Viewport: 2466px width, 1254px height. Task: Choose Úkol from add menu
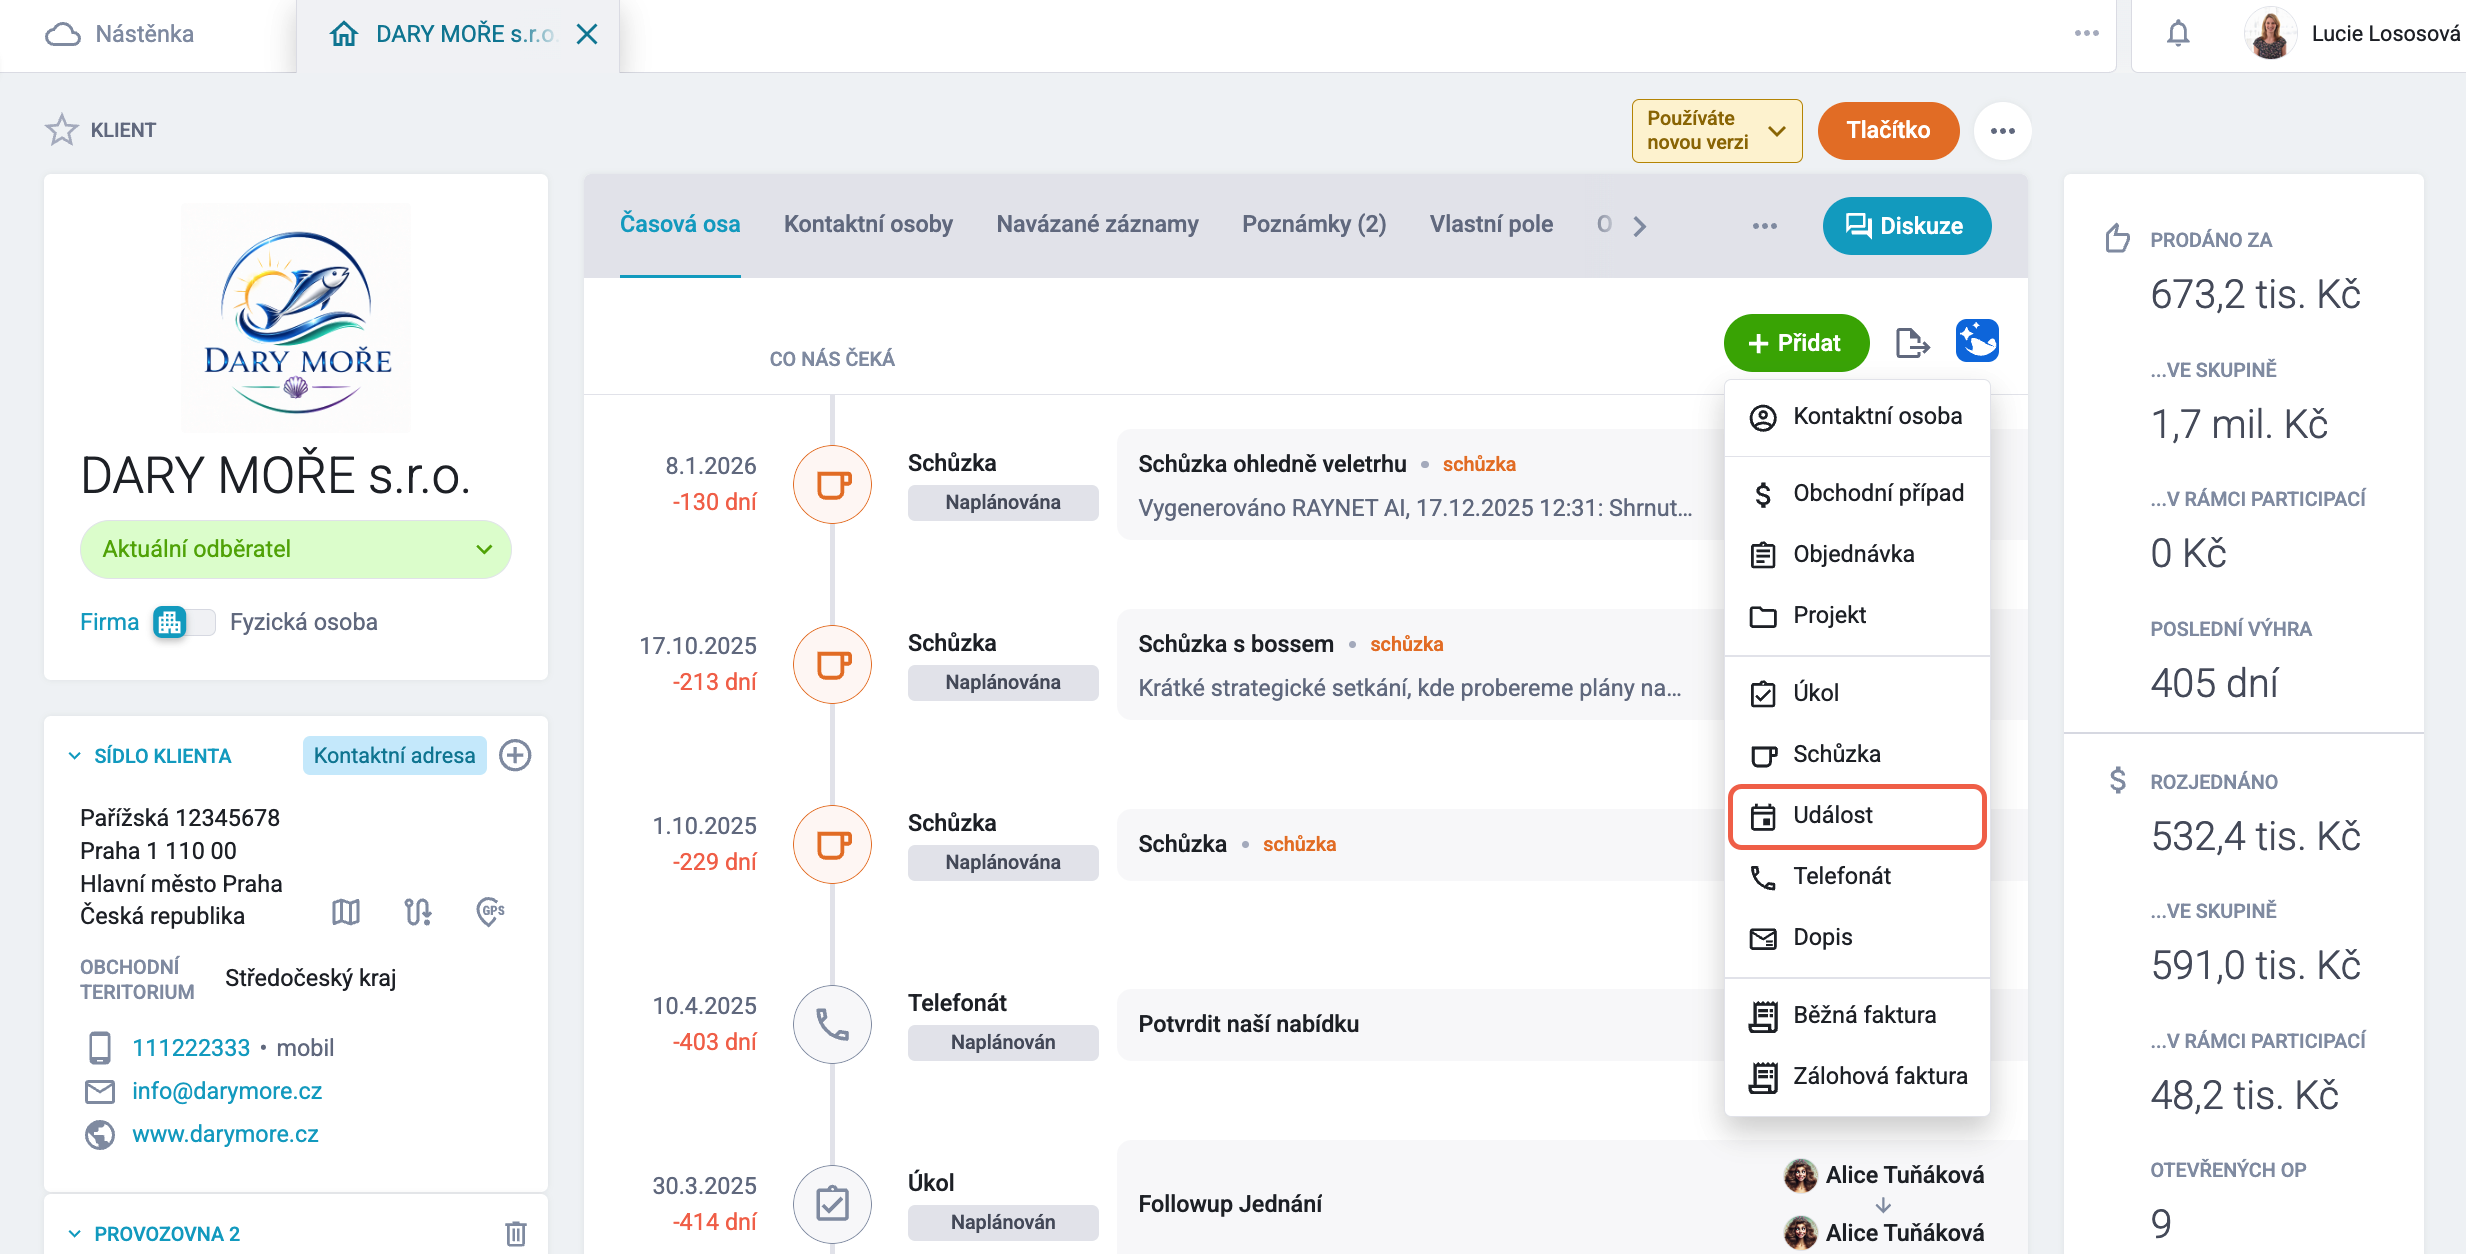point(1857,693)
